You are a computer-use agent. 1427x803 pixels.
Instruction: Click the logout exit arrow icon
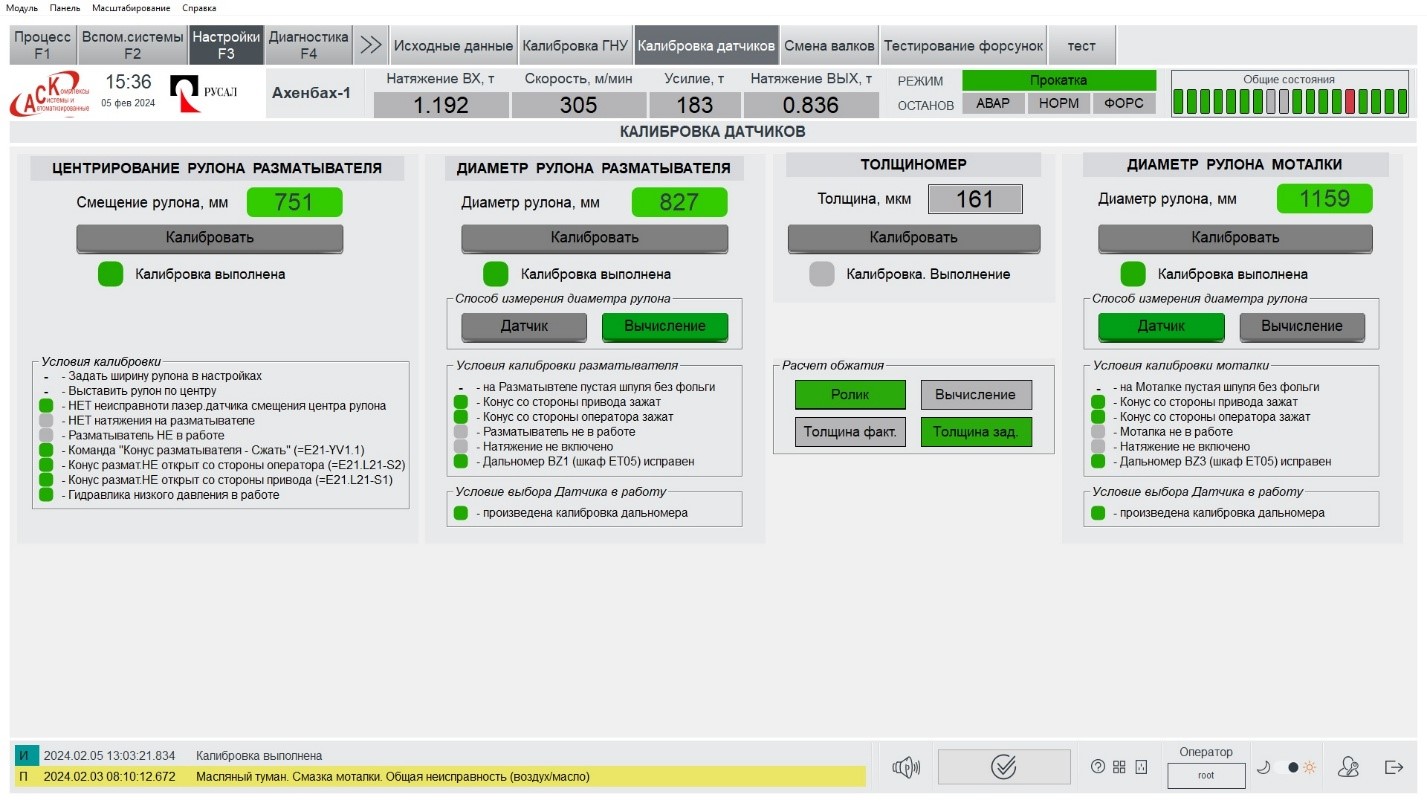pos(1393,767)
